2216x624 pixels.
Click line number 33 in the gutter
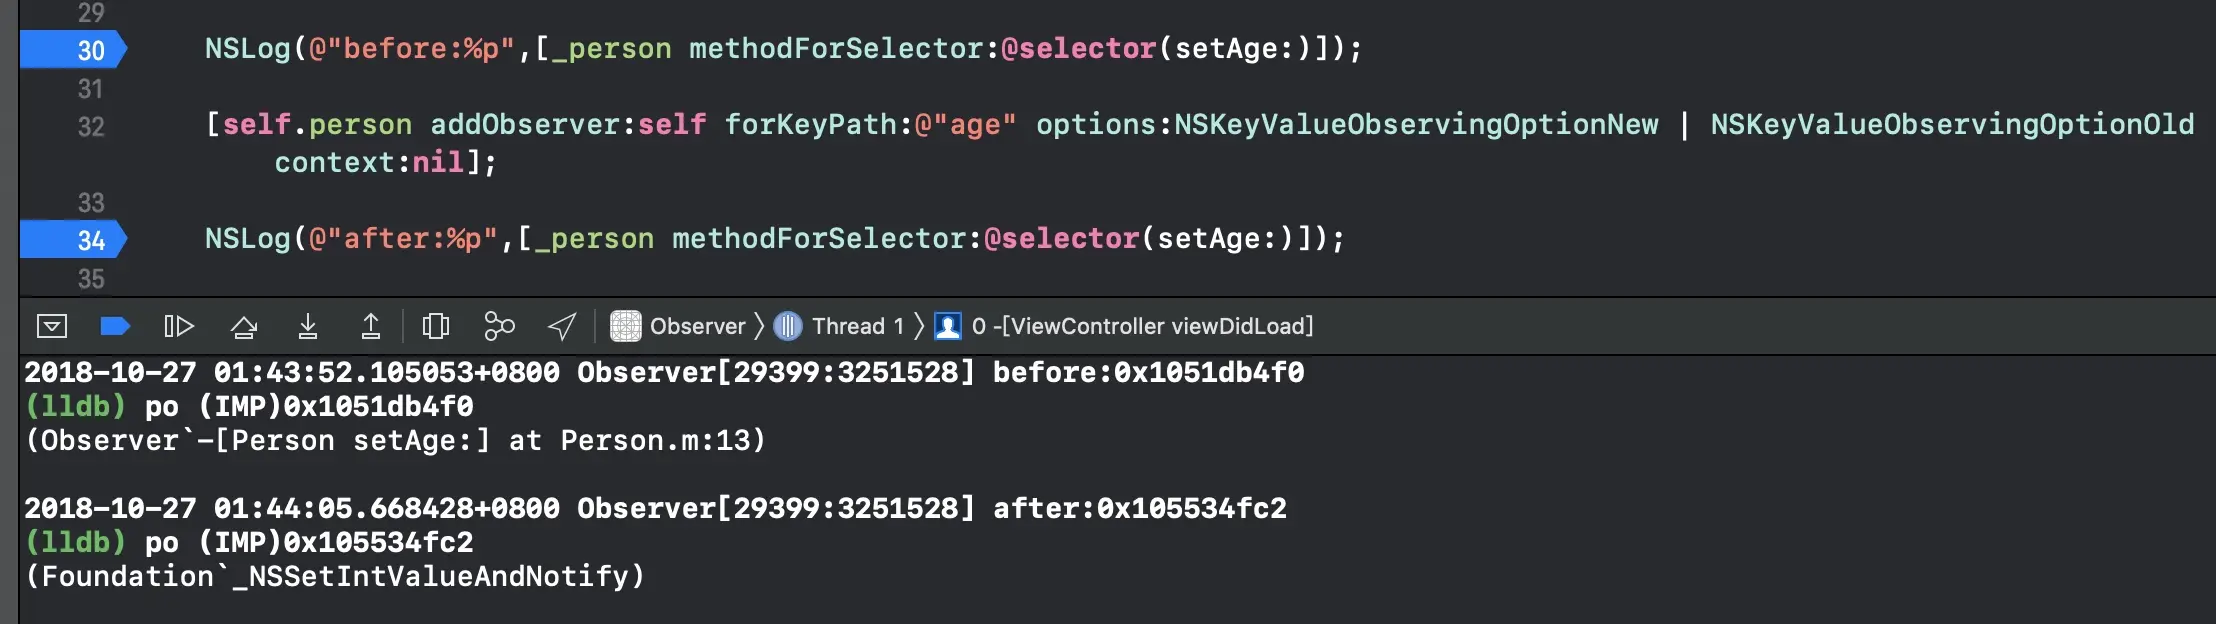(91, 203)
